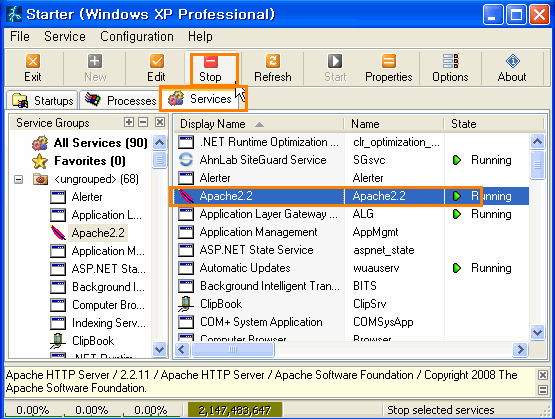
Task: Click the down arrow of services list scrollbar
Action: coord(537,332)
